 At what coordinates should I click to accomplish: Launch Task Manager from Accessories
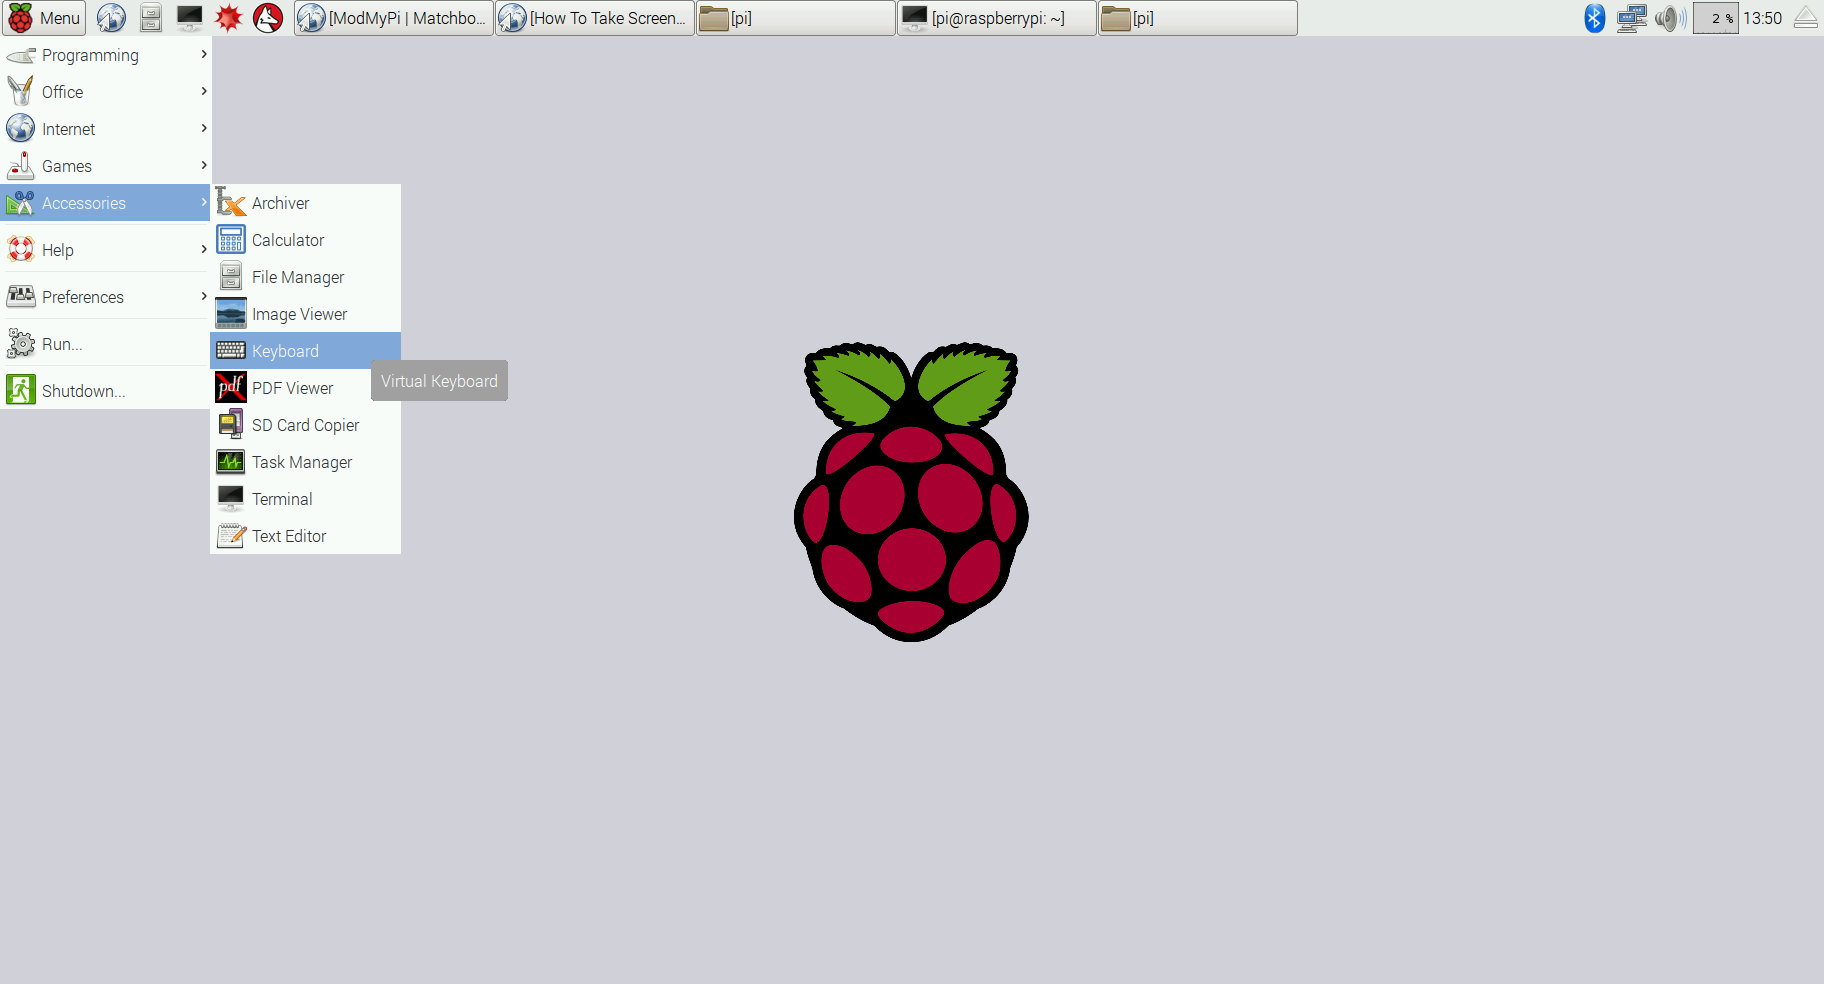click(x=306, y=462)
